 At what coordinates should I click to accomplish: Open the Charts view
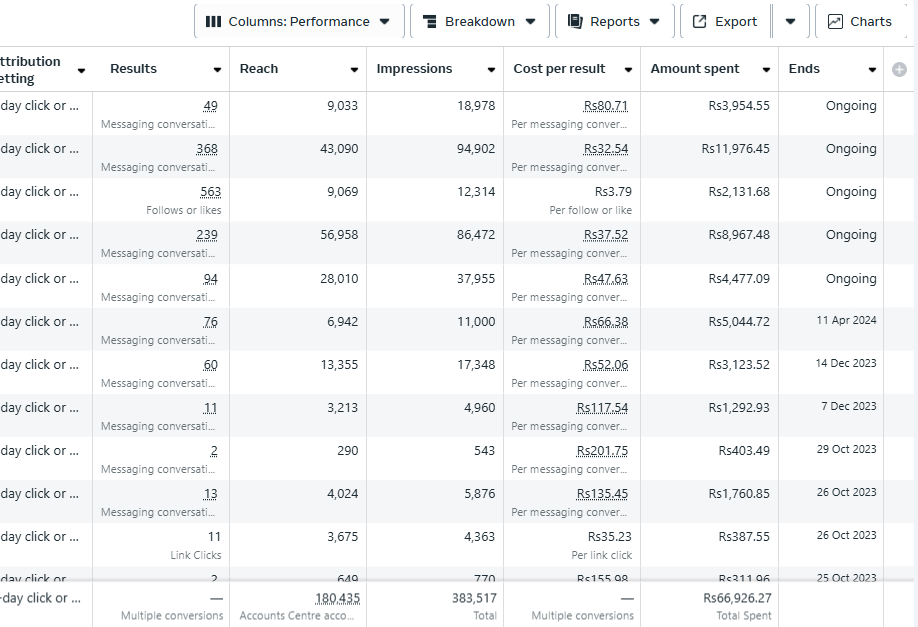pos(860,22)
